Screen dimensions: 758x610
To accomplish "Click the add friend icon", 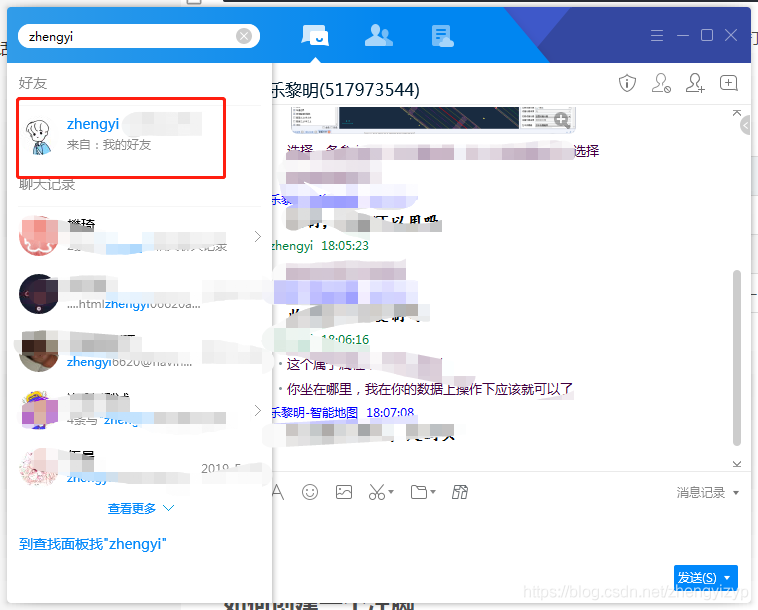I will tap(695, 83).
